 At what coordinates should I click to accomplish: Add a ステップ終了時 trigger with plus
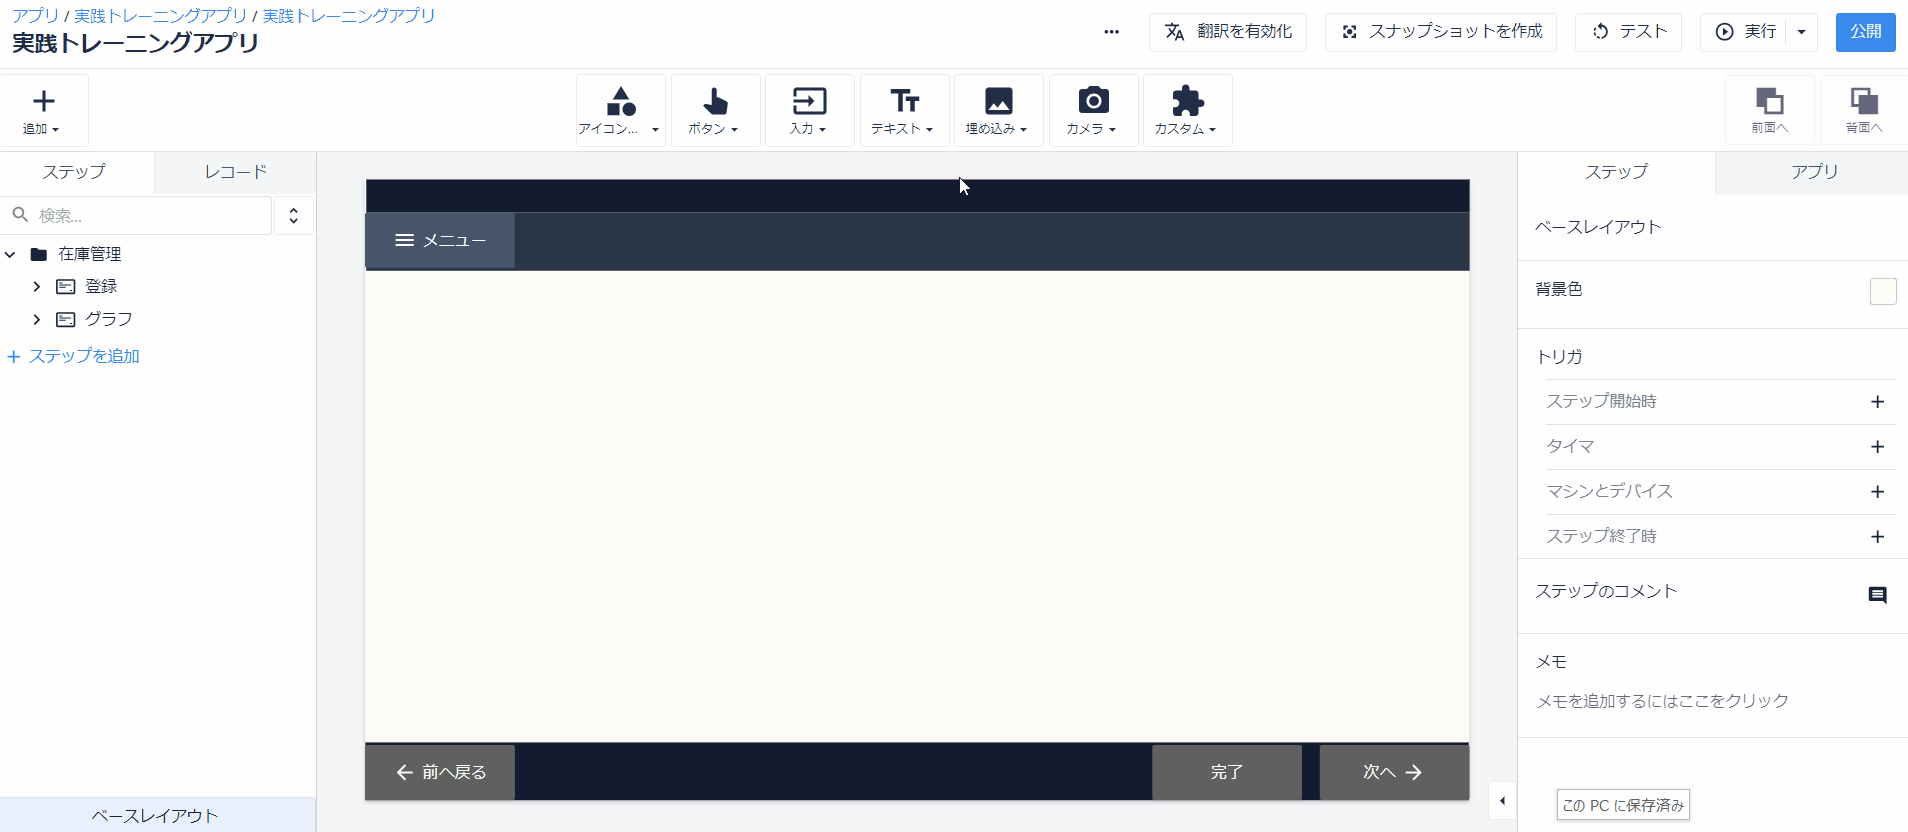(1877, 537)
